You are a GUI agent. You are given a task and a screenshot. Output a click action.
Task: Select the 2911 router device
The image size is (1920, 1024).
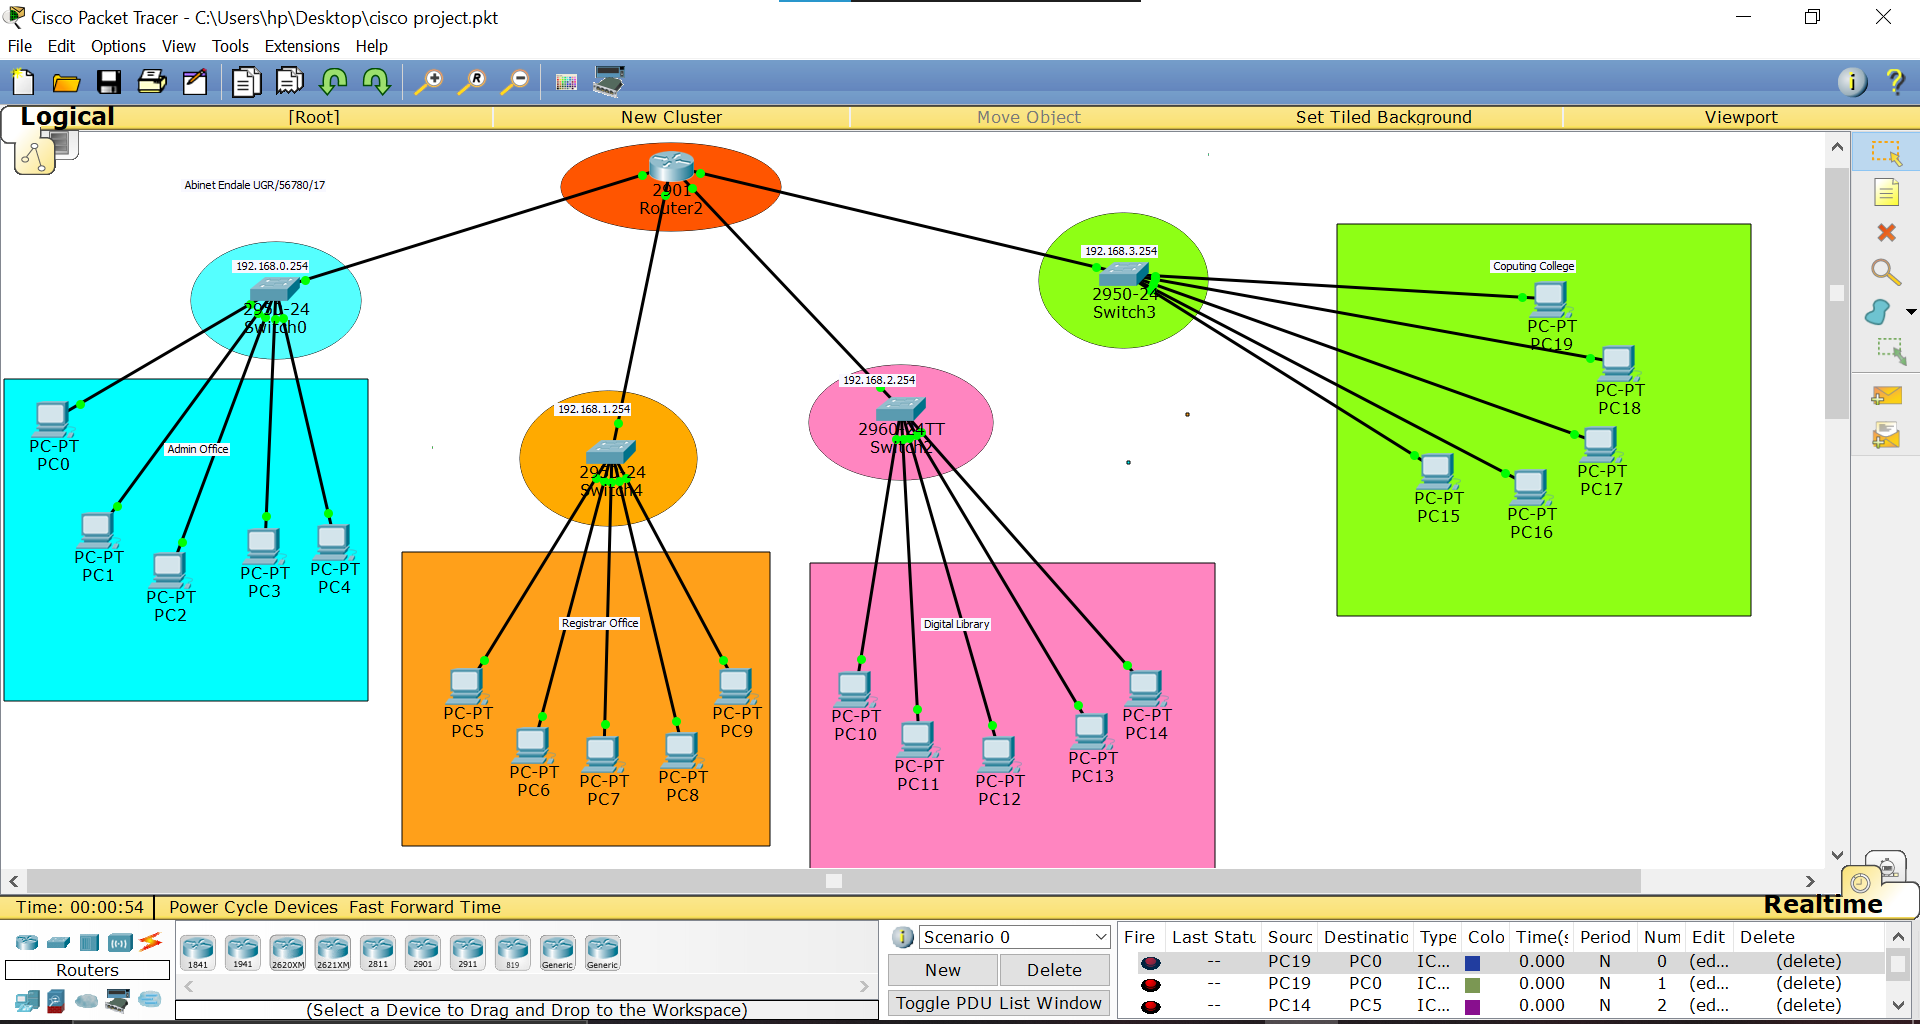click(467, 953)
